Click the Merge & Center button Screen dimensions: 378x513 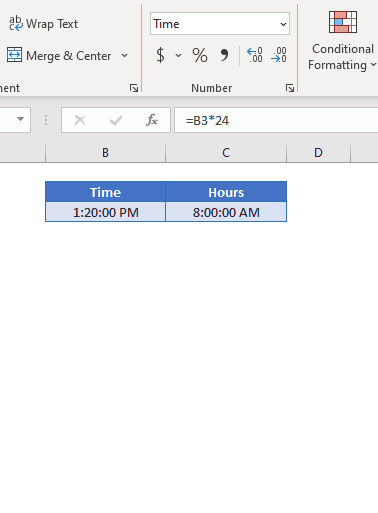(x=59, y=56)
